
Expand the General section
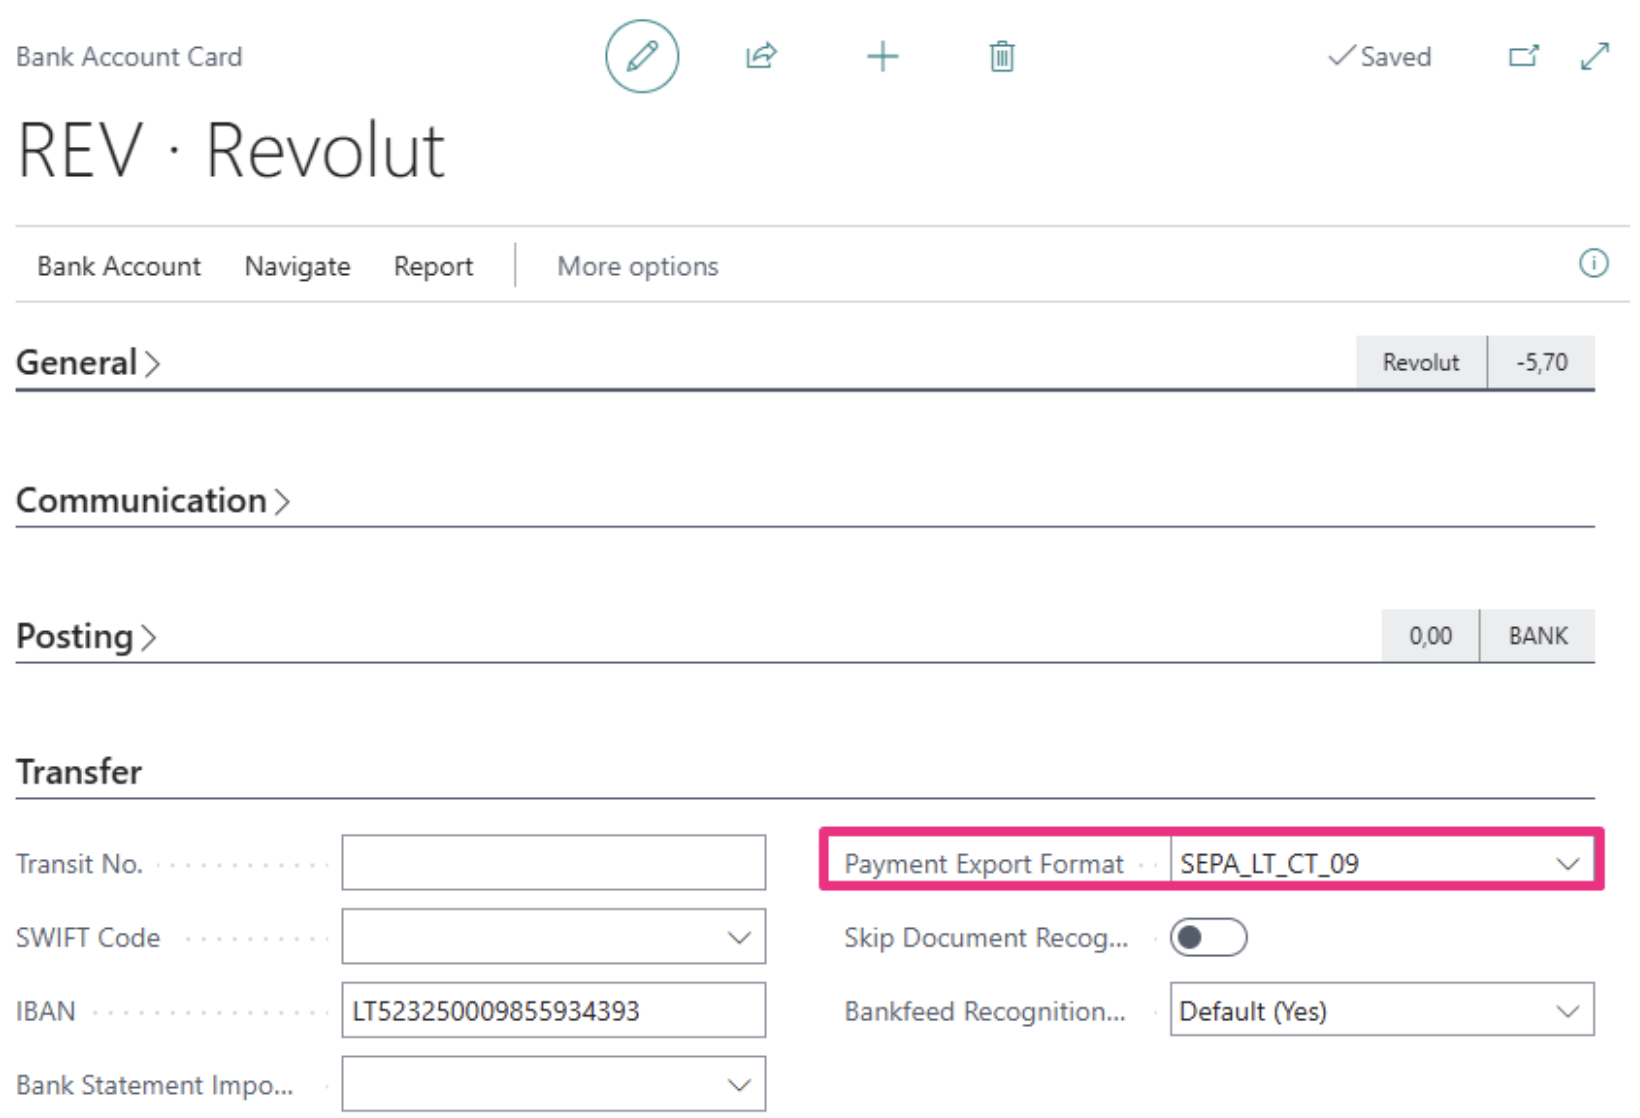coord(88,362)
